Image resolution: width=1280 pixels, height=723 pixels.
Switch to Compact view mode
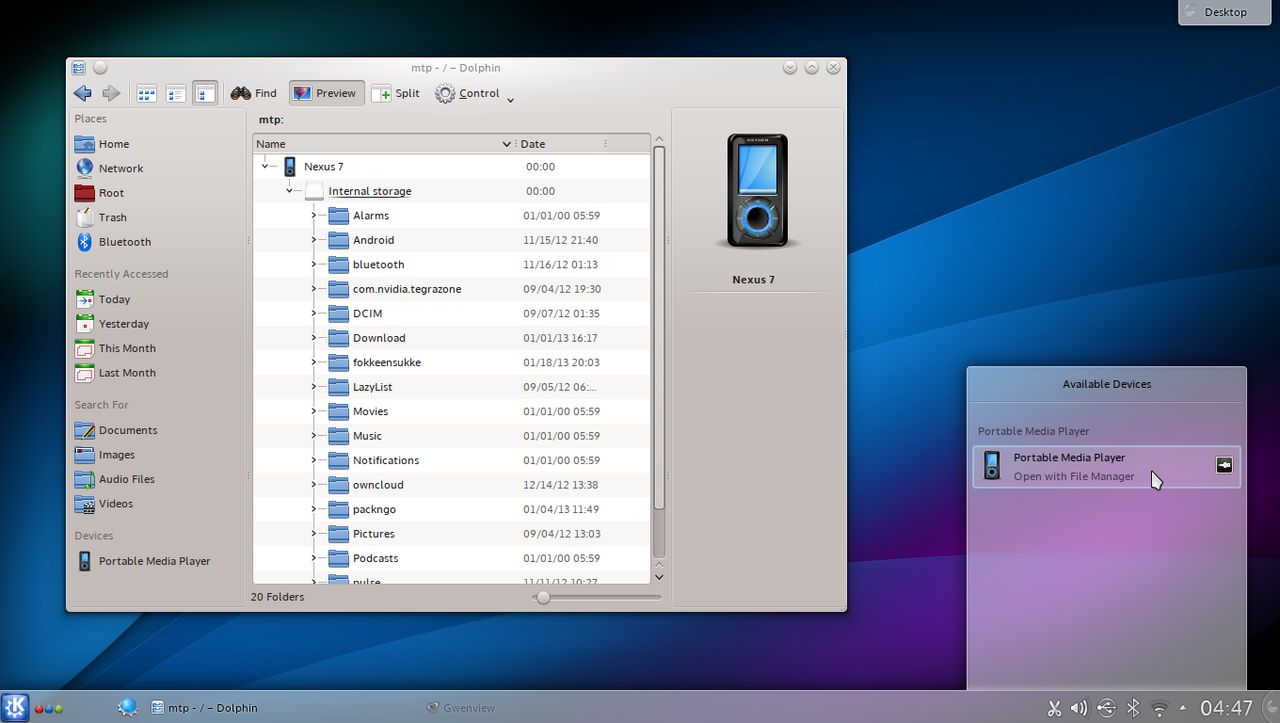coord(176,93)
